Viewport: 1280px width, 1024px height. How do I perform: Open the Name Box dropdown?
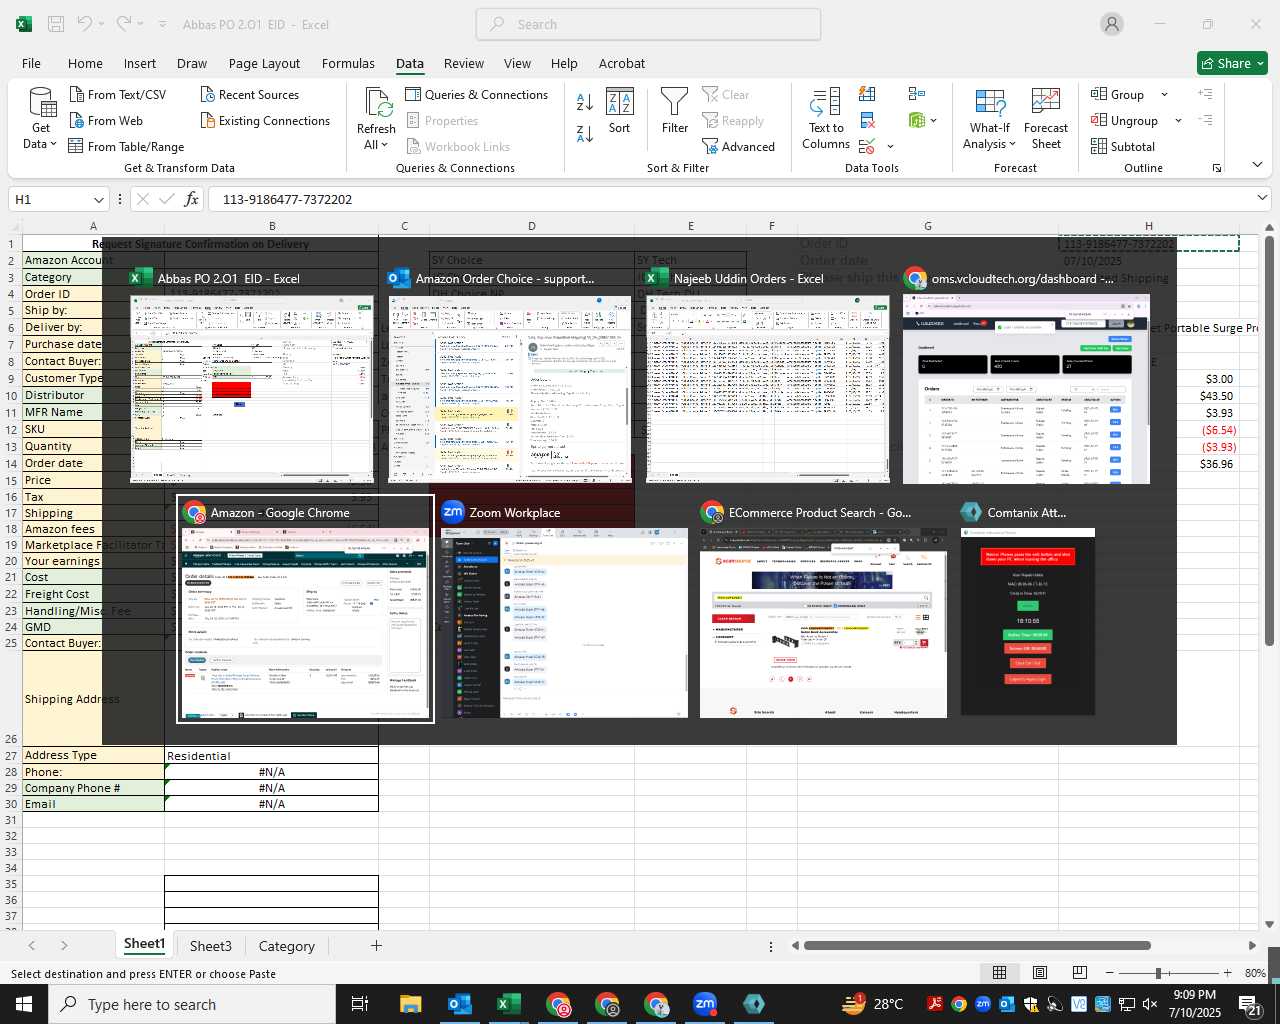98,199
